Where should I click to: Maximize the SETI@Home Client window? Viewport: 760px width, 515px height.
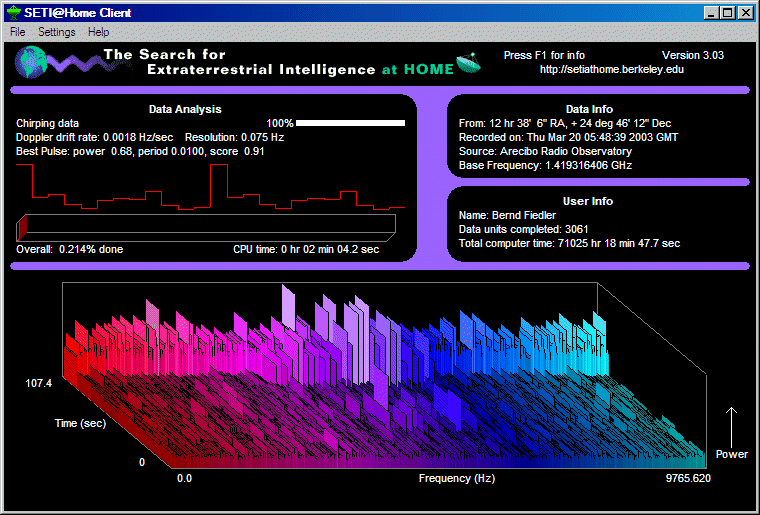tap(728, 13)
